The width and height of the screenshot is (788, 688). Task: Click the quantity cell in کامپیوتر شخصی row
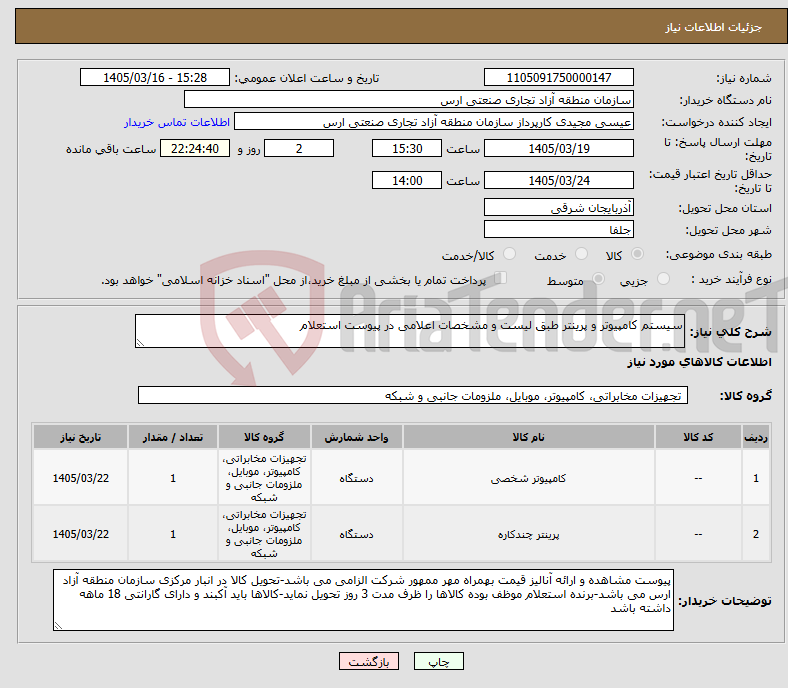click(x=173, y=478)
